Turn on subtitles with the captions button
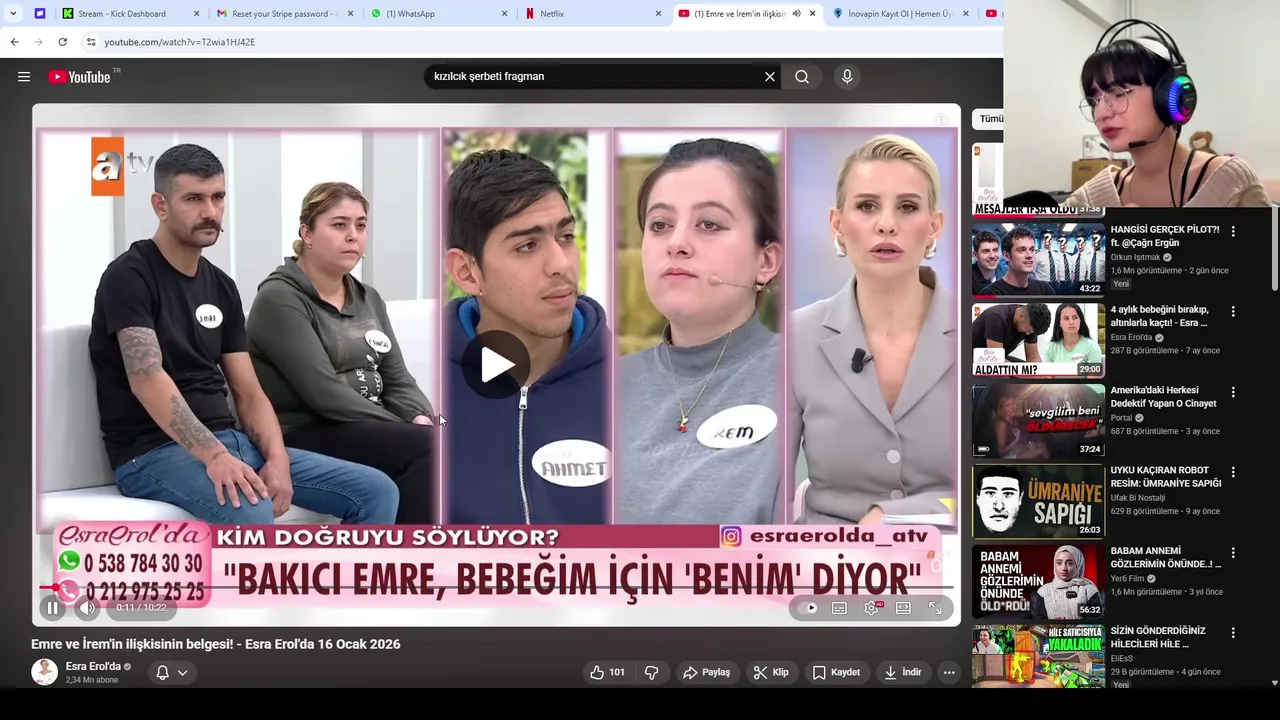The image size is (1280, 720). pyautogui.click(x=840, y=608)
